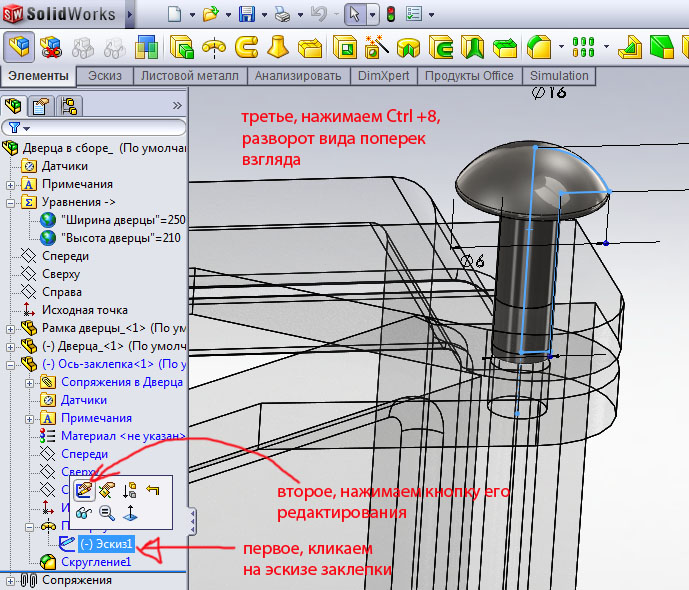
Task: Open the ConfigurationManager panel tab
Action: pyautogui.click(x=68, y=106)
